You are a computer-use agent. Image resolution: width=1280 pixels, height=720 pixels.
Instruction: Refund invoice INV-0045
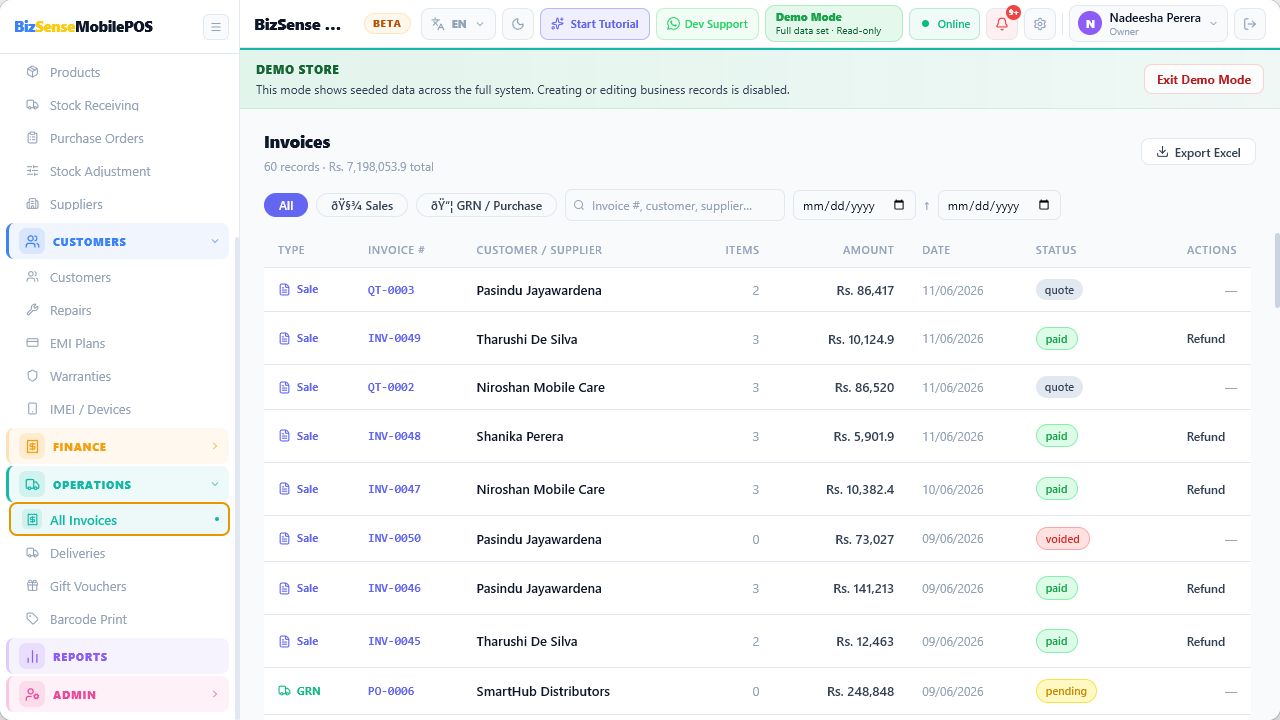pos(1206,642)
